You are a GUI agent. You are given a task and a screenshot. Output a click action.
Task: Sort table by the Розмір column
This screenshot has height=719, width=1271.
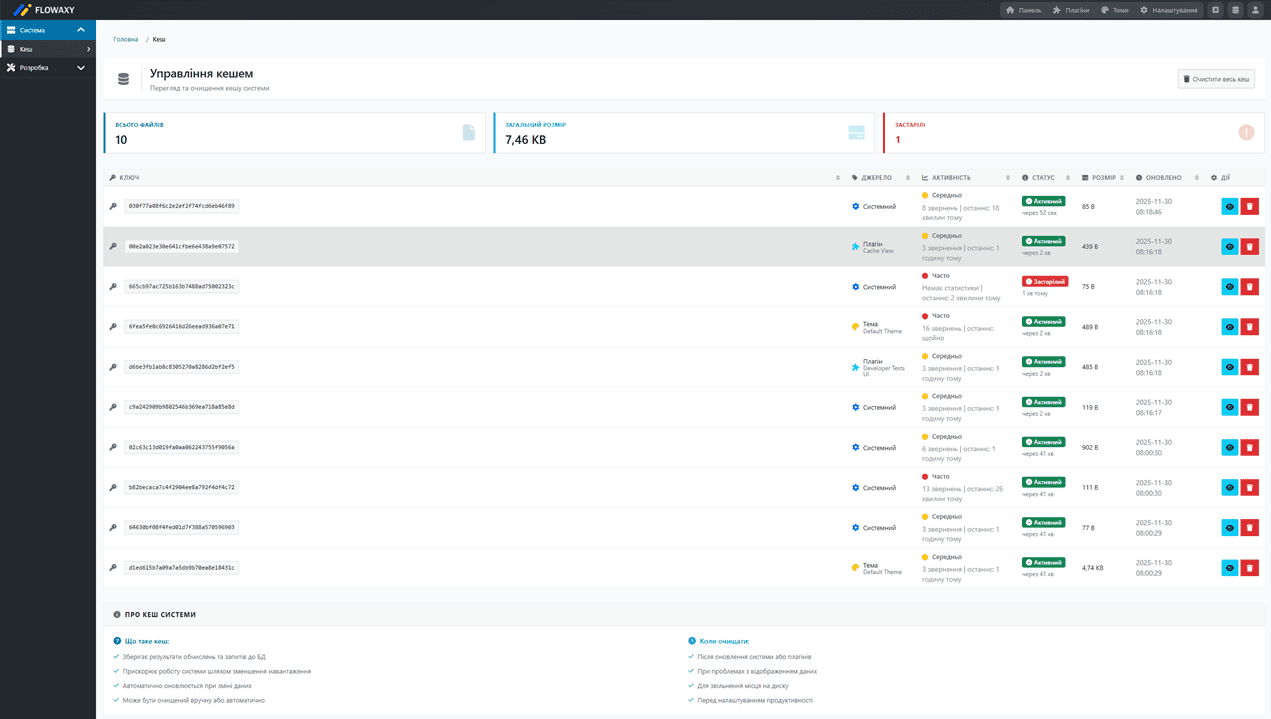(x=1103, y=178)
